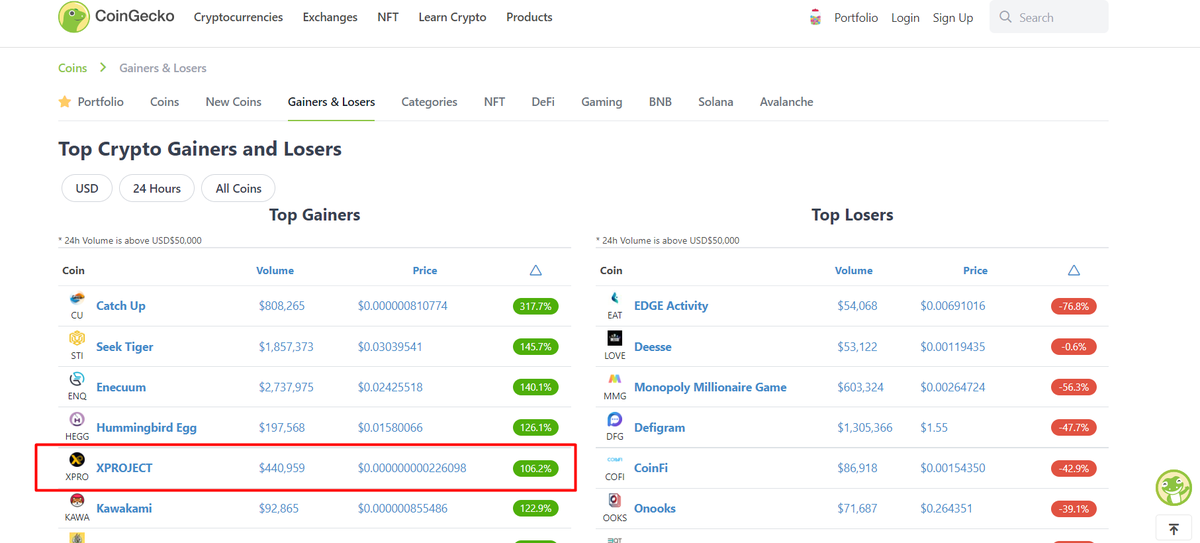1200x543 pixels.
Task: Click the Login link
Action: [905, 17]
